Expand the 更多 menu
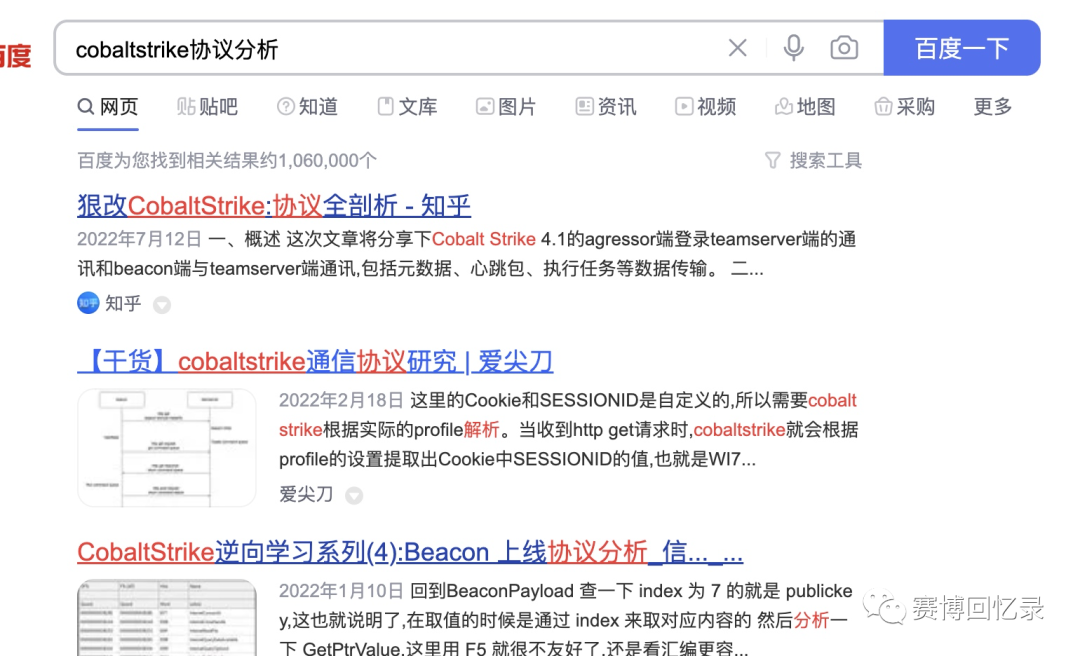The width and height of the screenshot is (1080, 656). click(993, 107)
